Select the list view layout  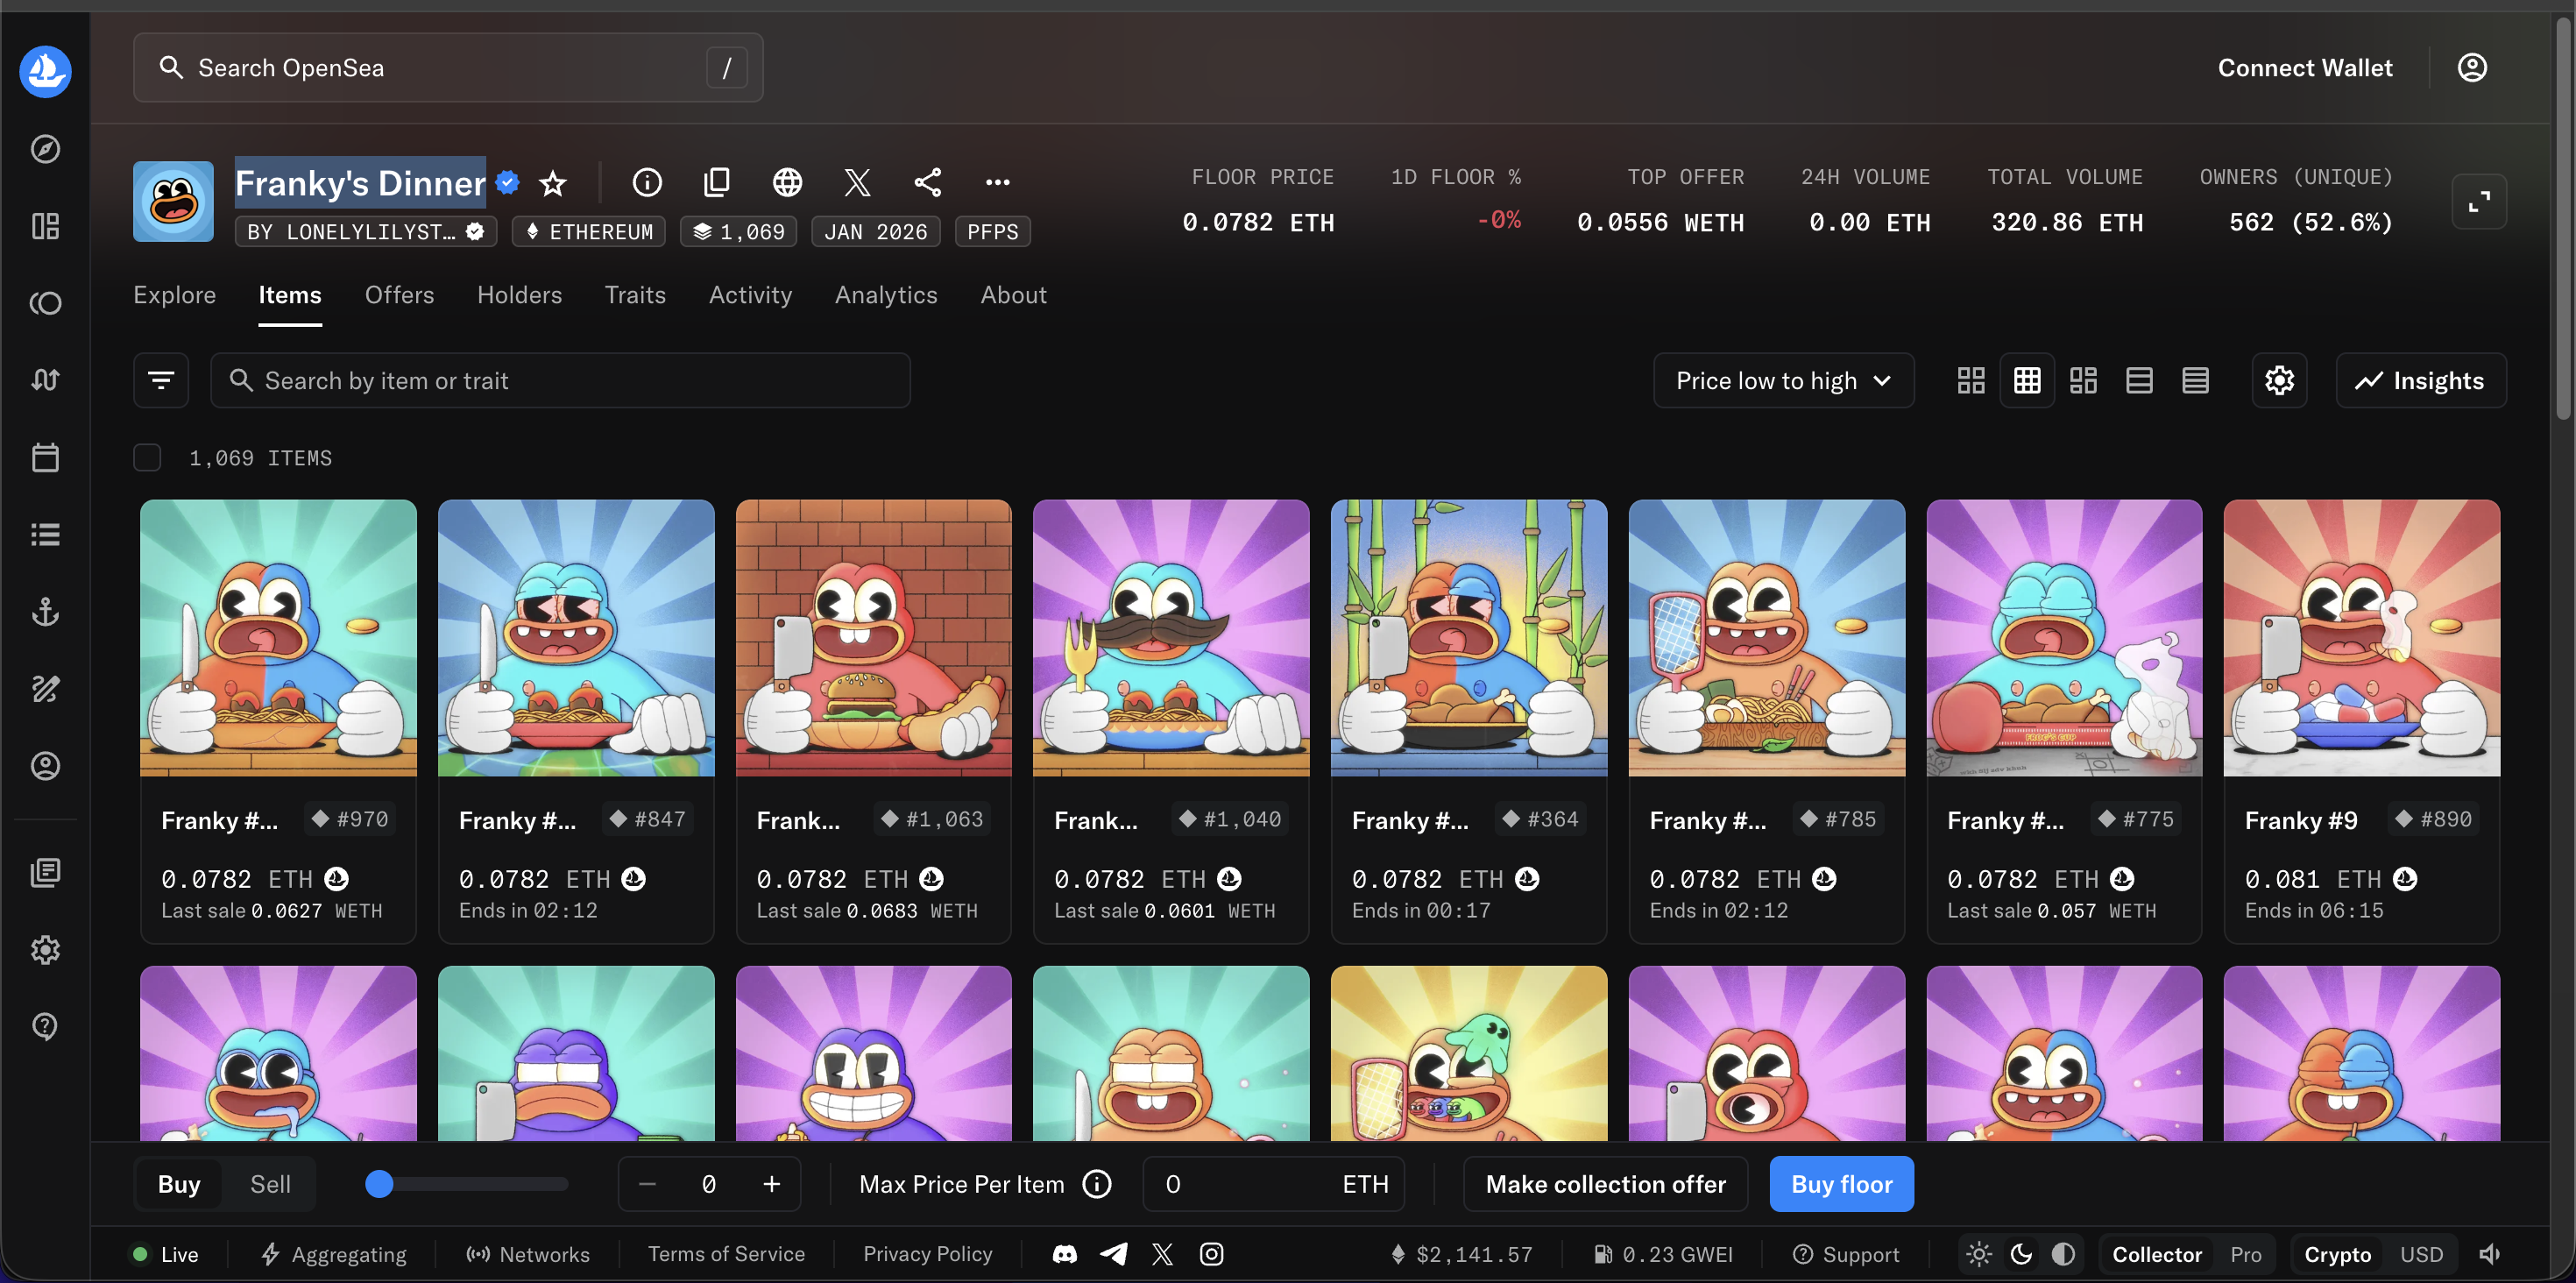tap(2139, 380)
